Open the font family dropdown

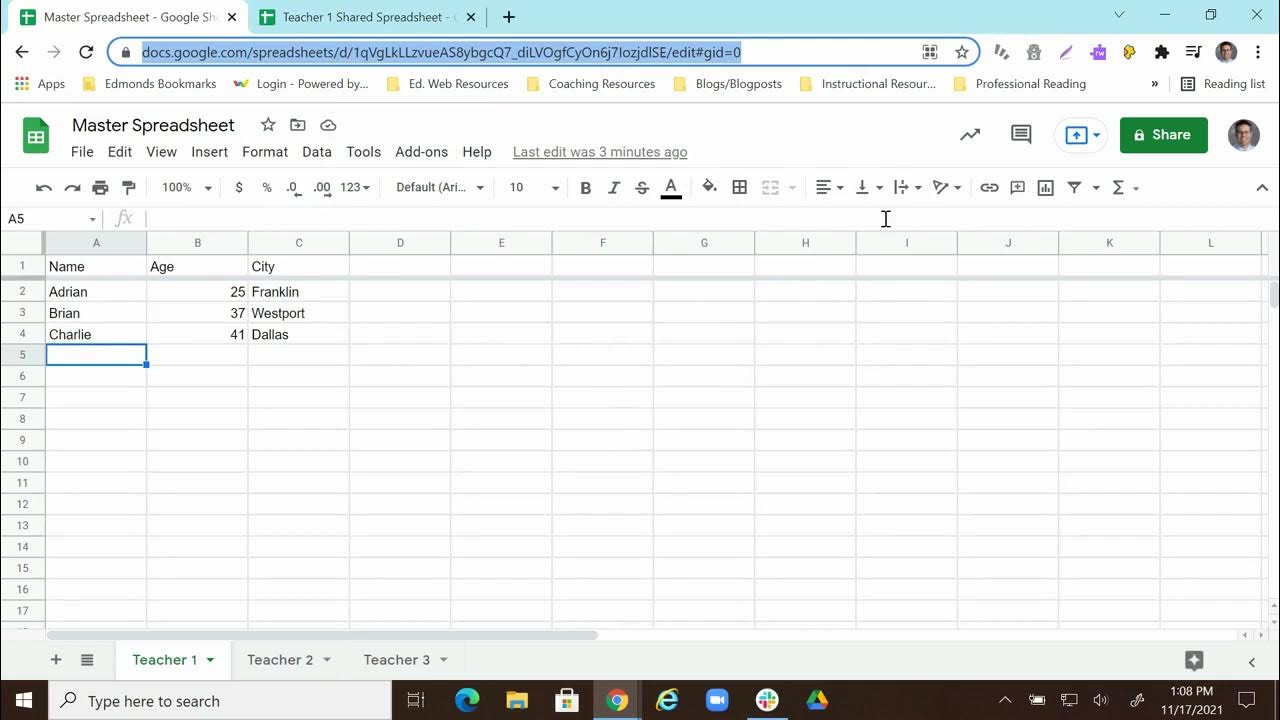pos(440,187)
